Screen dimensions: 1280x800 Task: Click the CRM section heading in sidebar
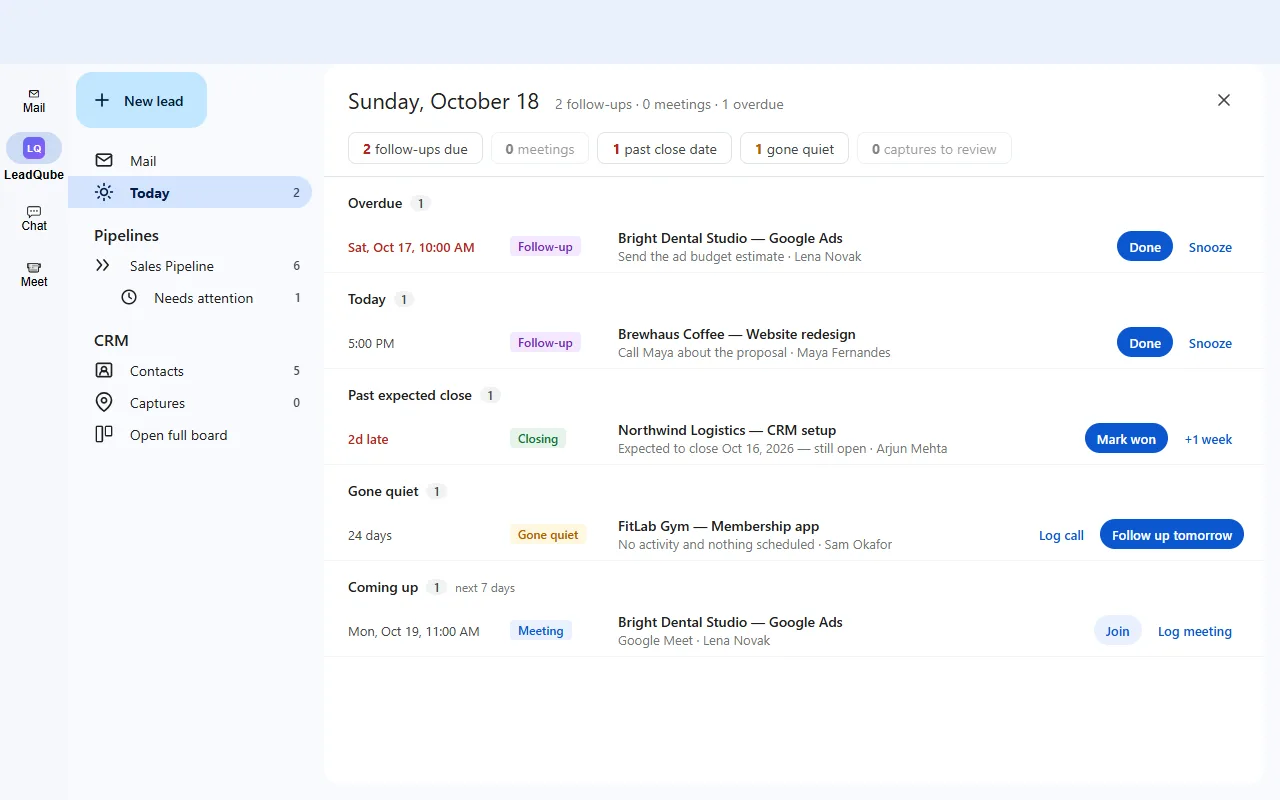click(x=111, y=340)
